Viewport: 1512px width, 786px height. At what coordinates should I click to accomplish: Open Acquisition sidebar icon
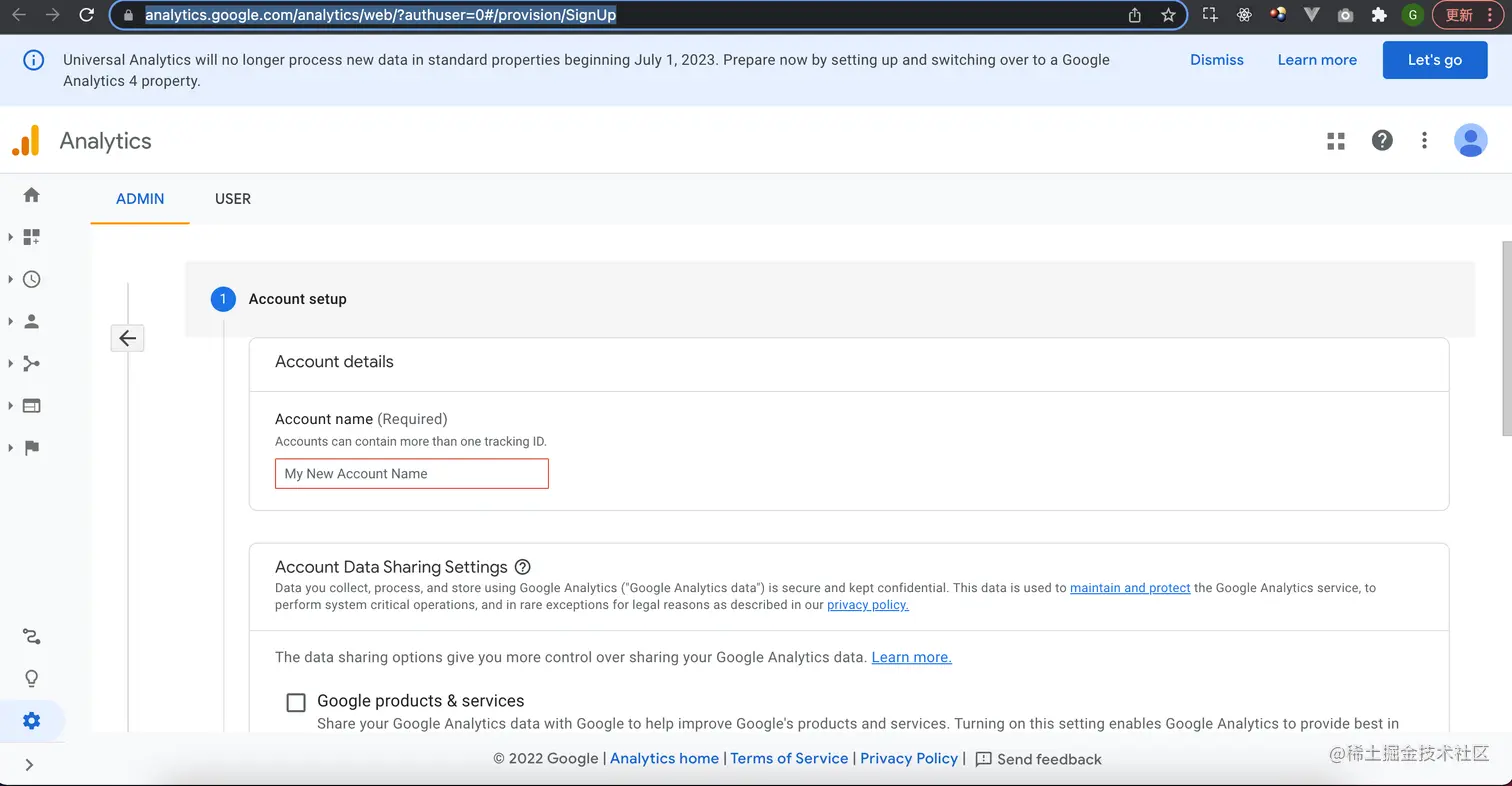[32, 364]
